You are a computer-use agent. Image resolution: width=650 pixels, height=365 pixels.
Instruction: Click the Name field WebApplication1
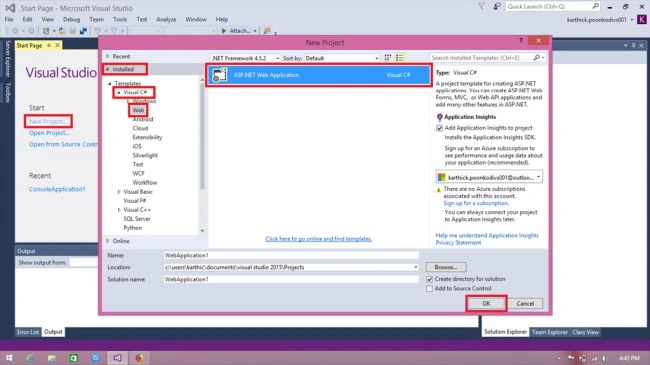291,256
